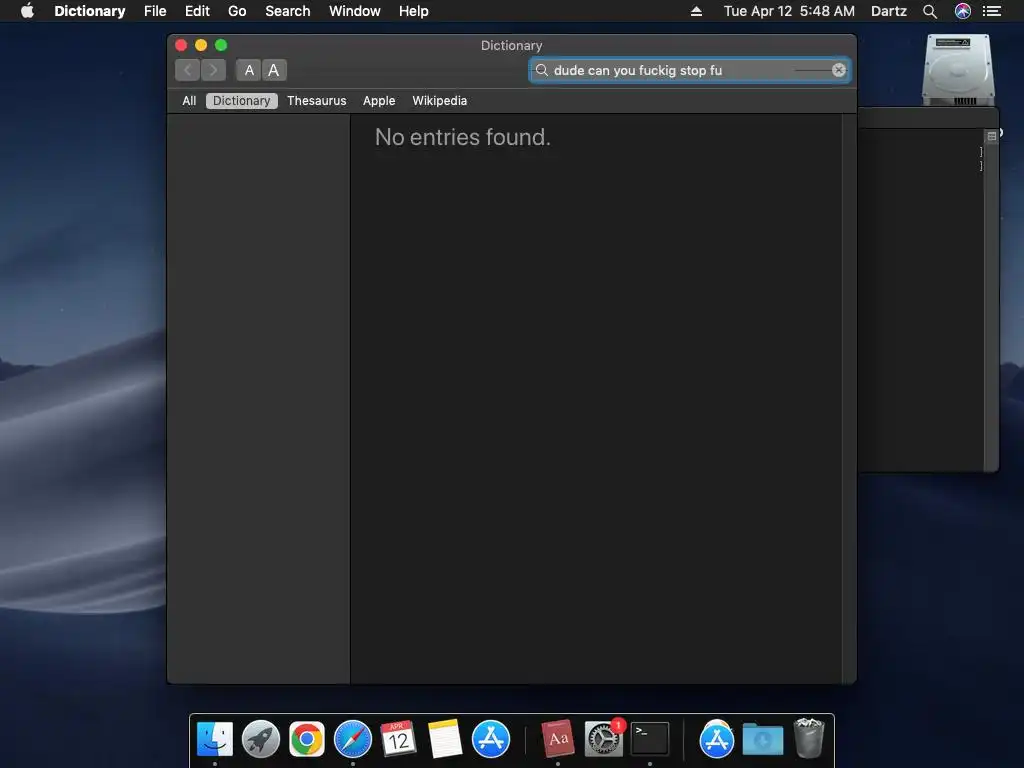Open Safari compass icon in Dock

click(x=353, y=739)
